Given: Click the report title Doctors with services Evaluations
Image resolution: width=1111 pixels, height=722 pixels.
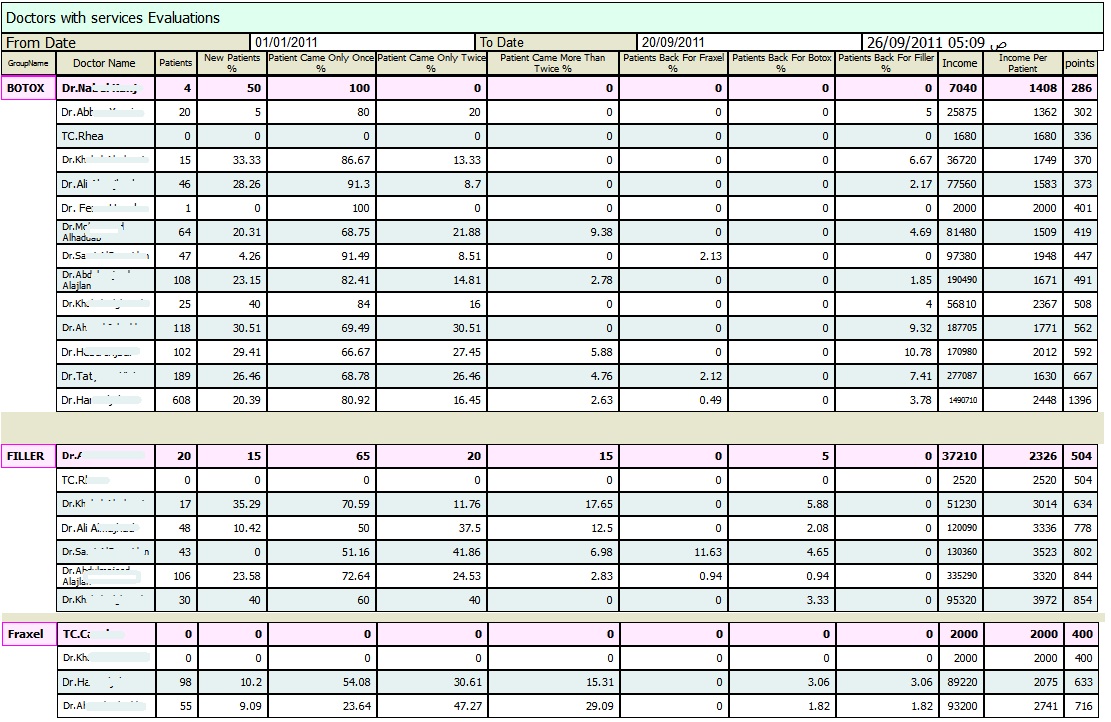Looking at the screenshot, I should pyautogui.click(x=113, y=18).
